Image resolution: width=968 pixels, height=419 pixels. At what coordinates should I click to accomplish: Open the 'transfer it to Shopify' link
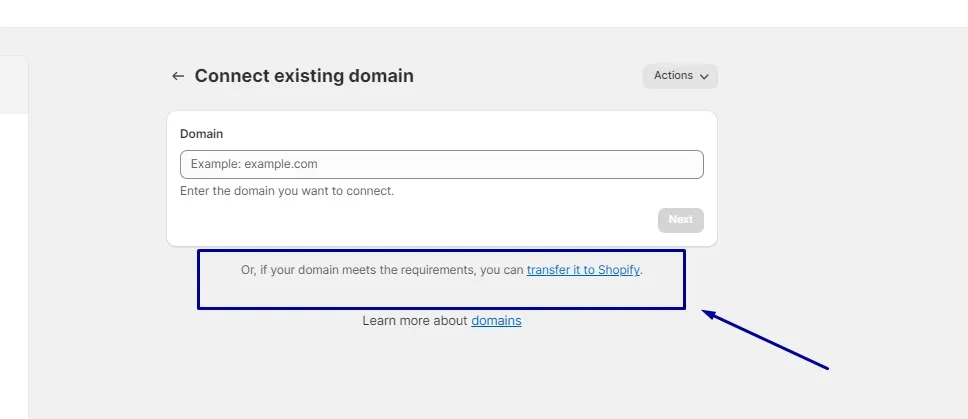tap(583, 270)
